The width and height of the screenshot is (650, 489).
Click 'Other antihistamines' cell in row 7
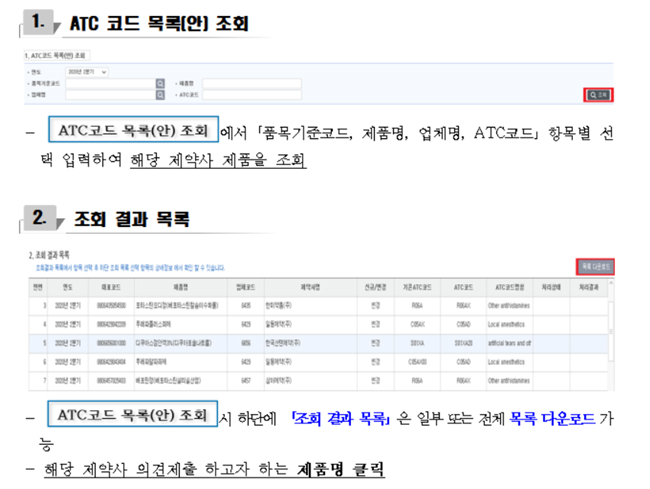pyautogui.click(x=509, y=380)
